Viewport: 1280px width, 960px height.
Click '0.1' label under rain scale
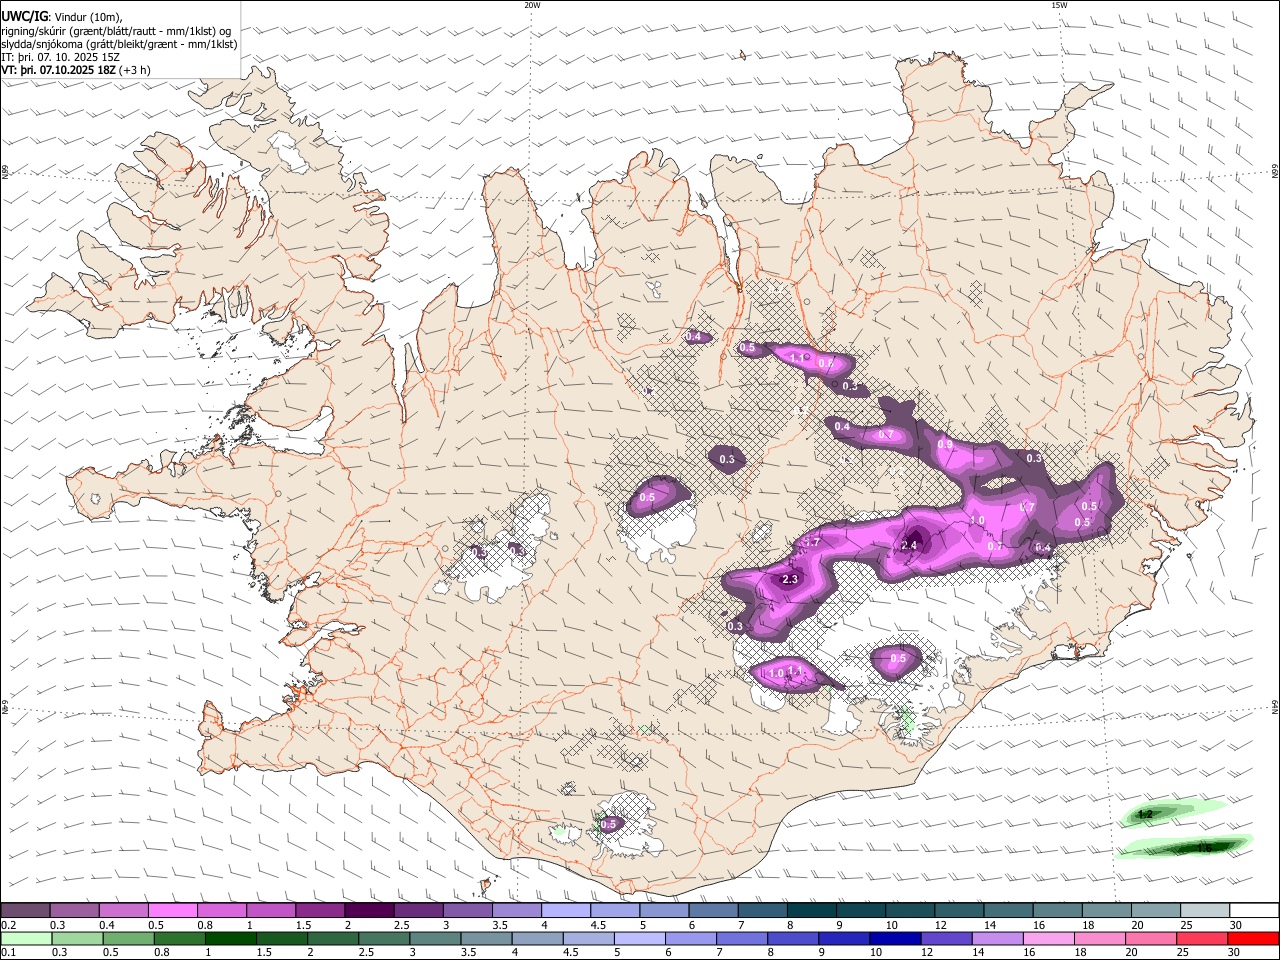tap(9, 953)
